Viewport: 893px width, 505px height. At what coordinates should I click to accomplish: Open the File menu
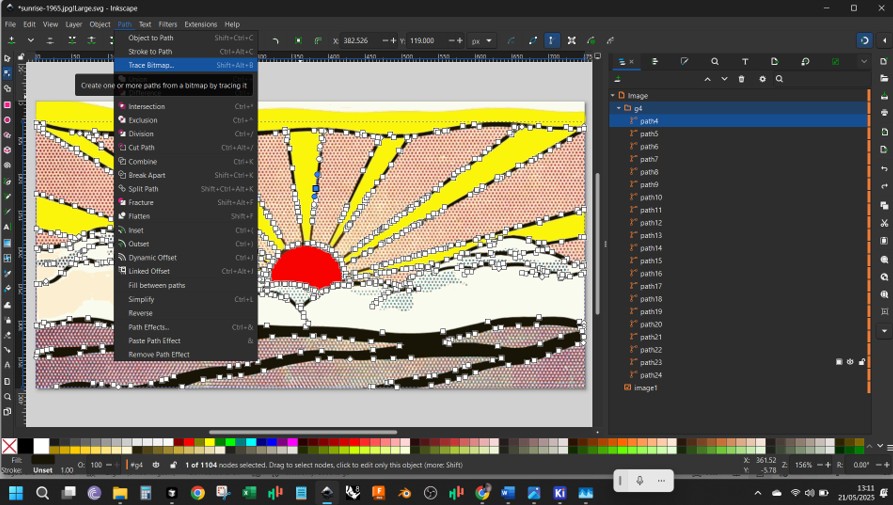10,24
